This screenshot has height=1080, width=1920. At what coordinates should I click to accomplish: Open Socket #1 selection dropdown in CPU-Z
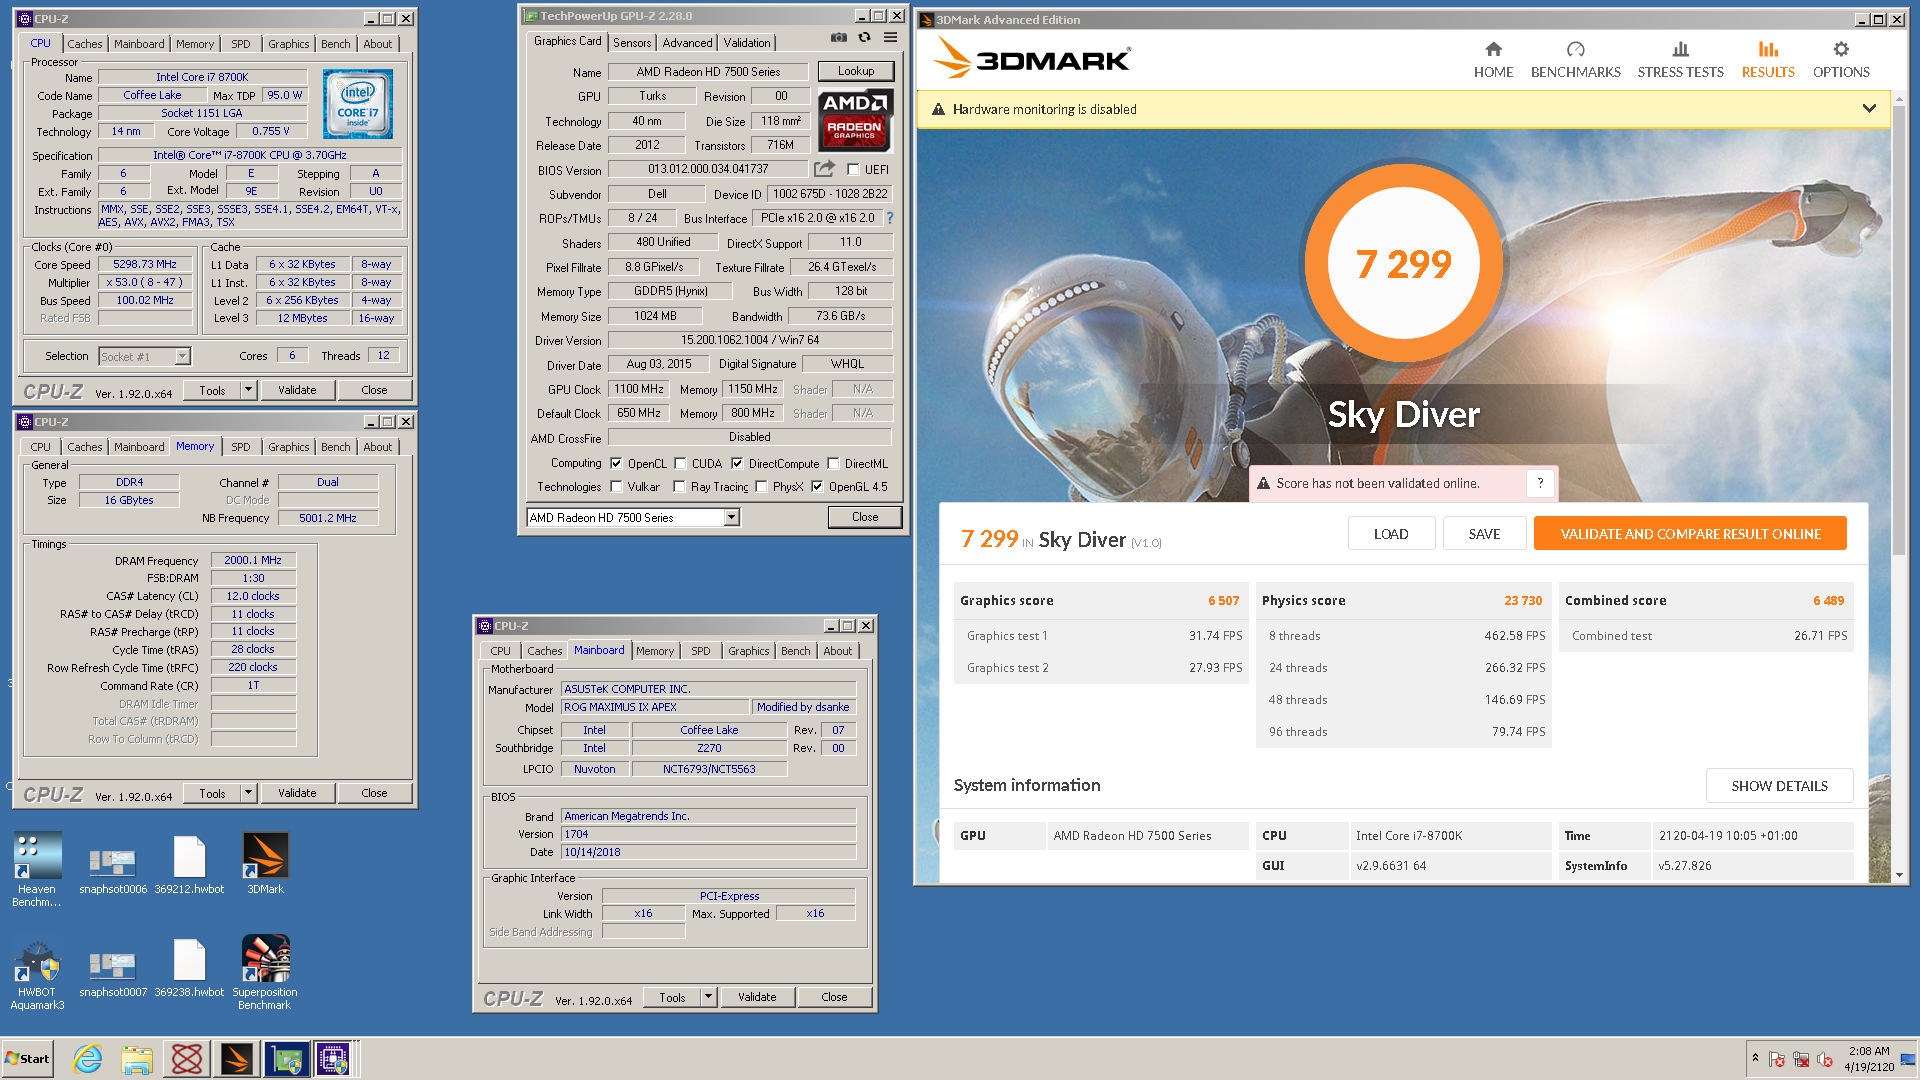coord(182,356)
